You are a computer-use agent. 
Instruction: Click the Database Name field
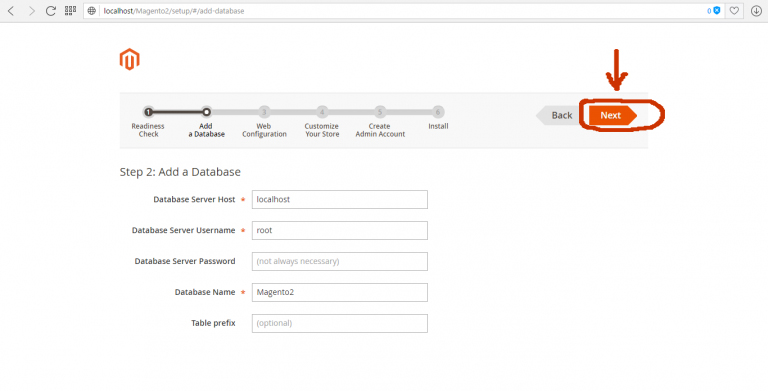point(340,292)
